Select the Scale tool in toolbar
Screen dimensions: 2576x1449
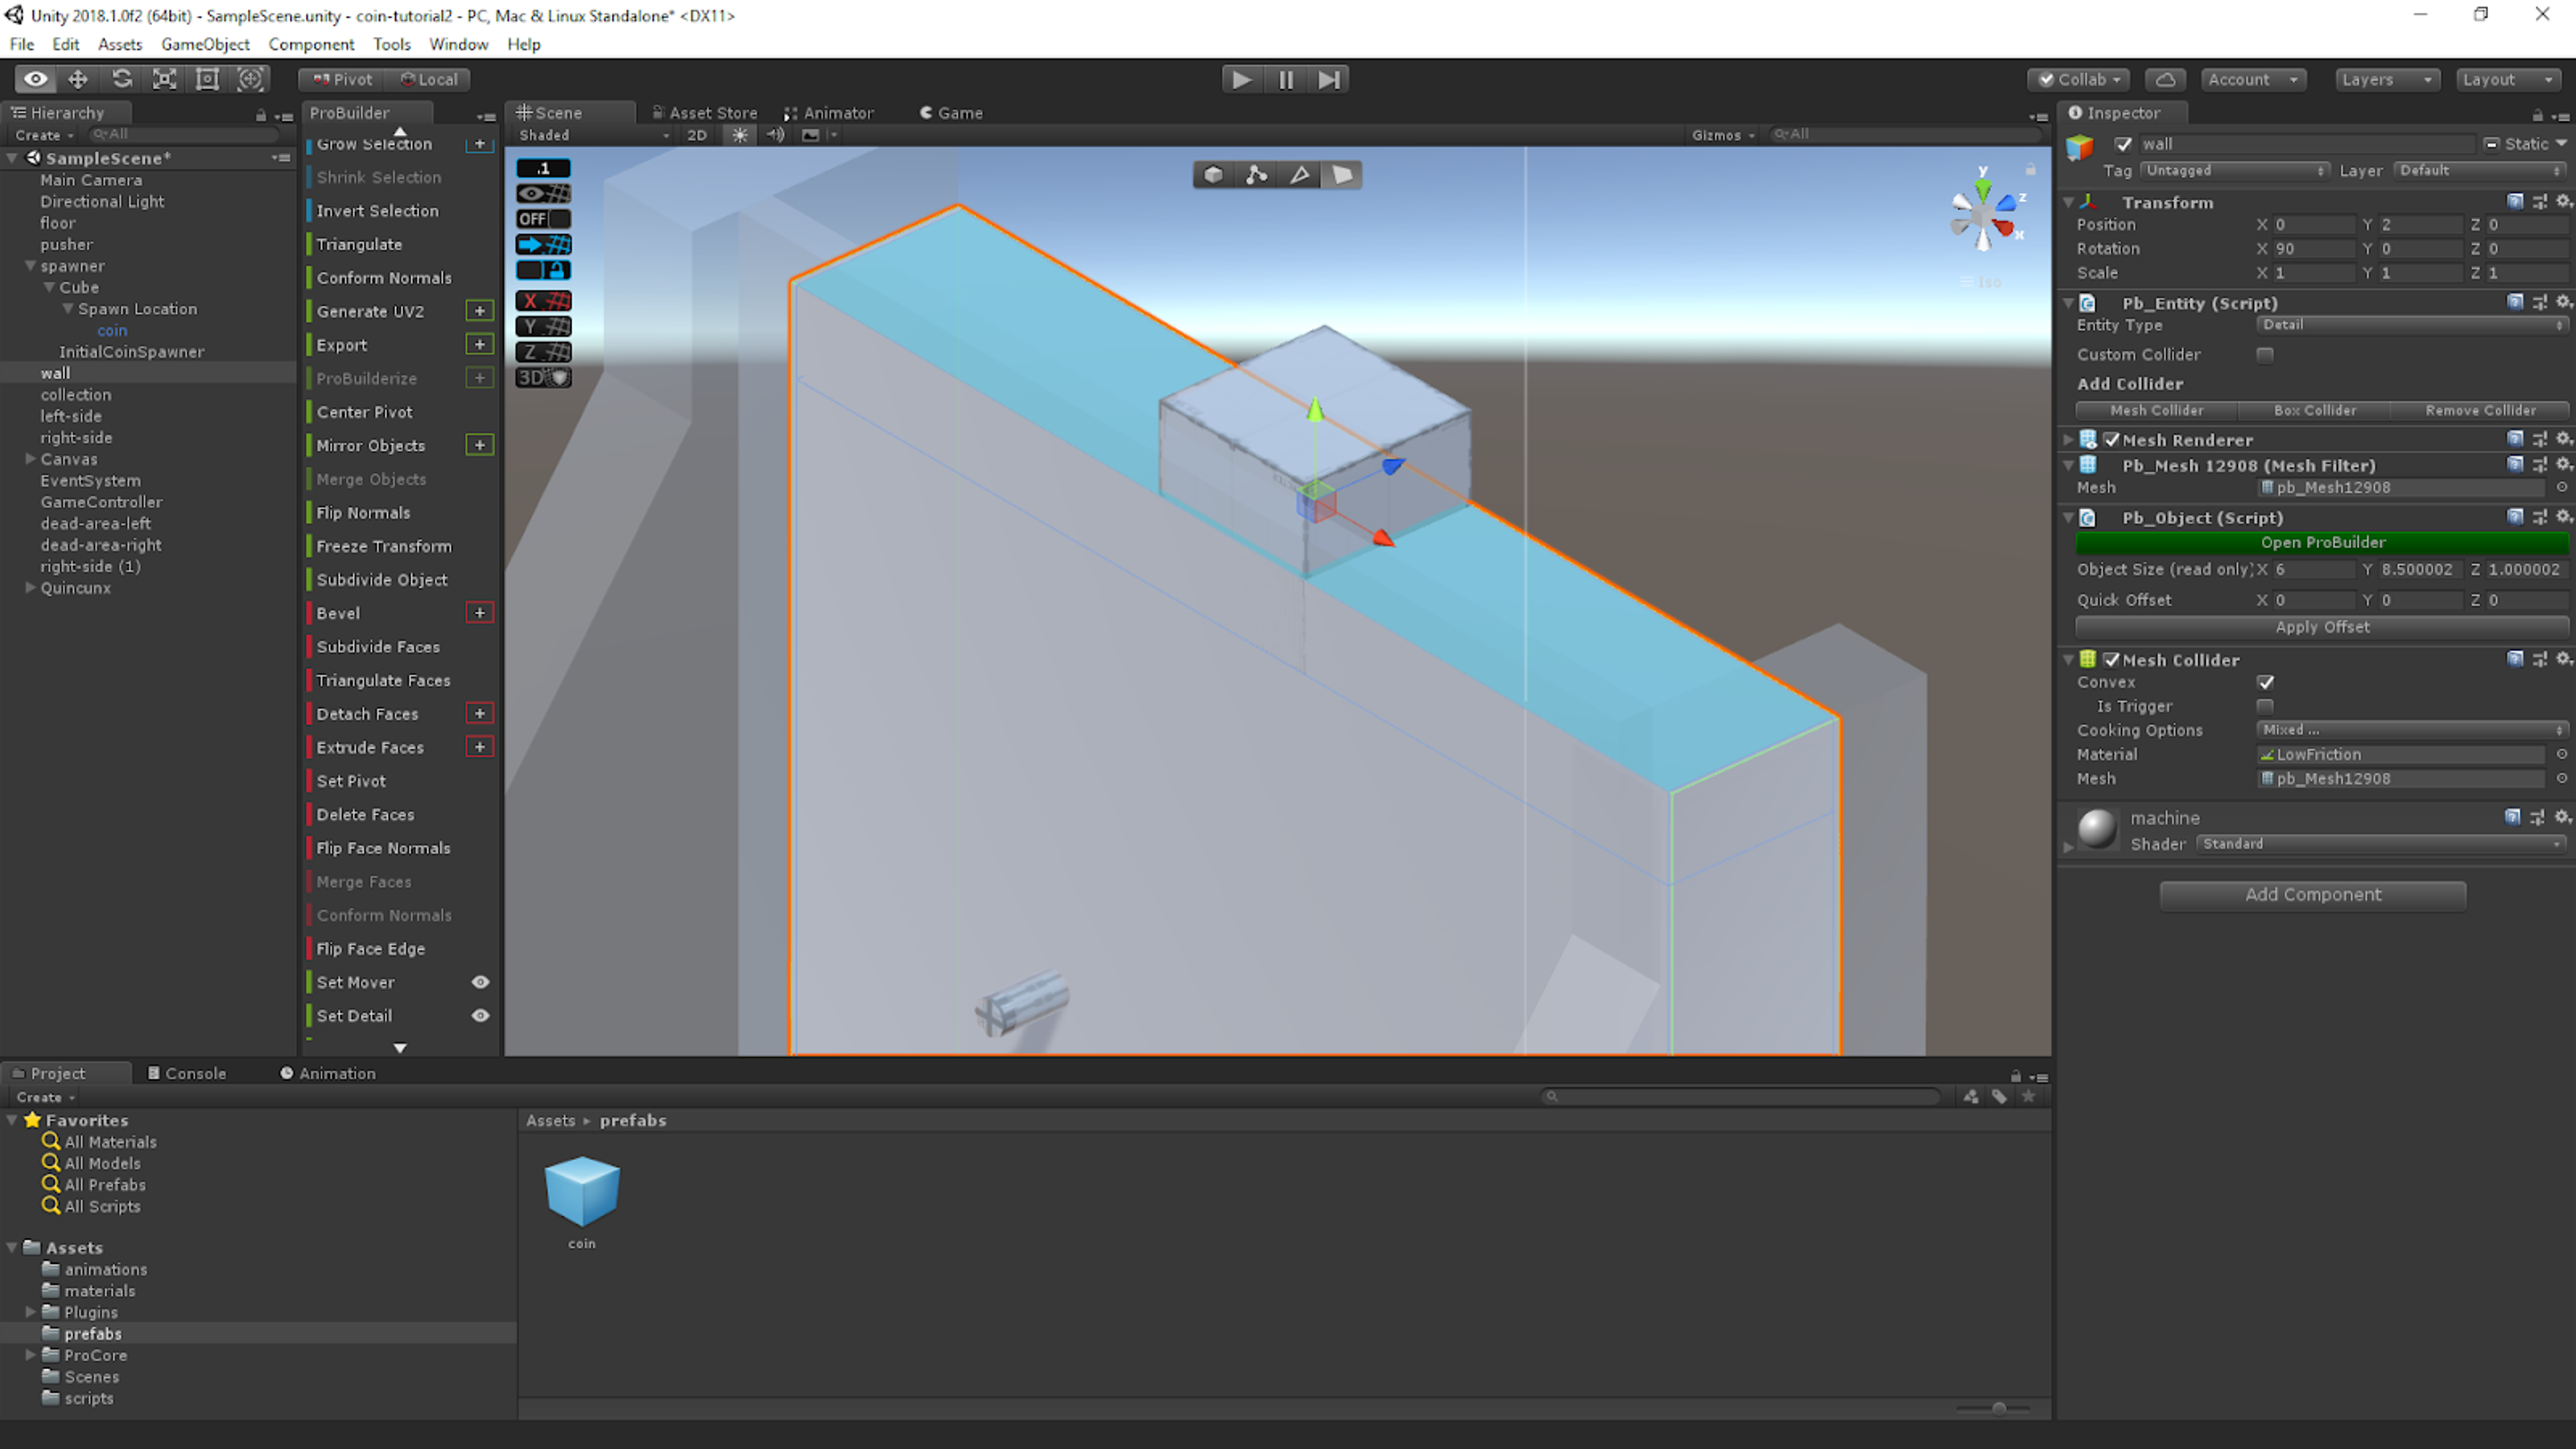[x=164, y=79]
